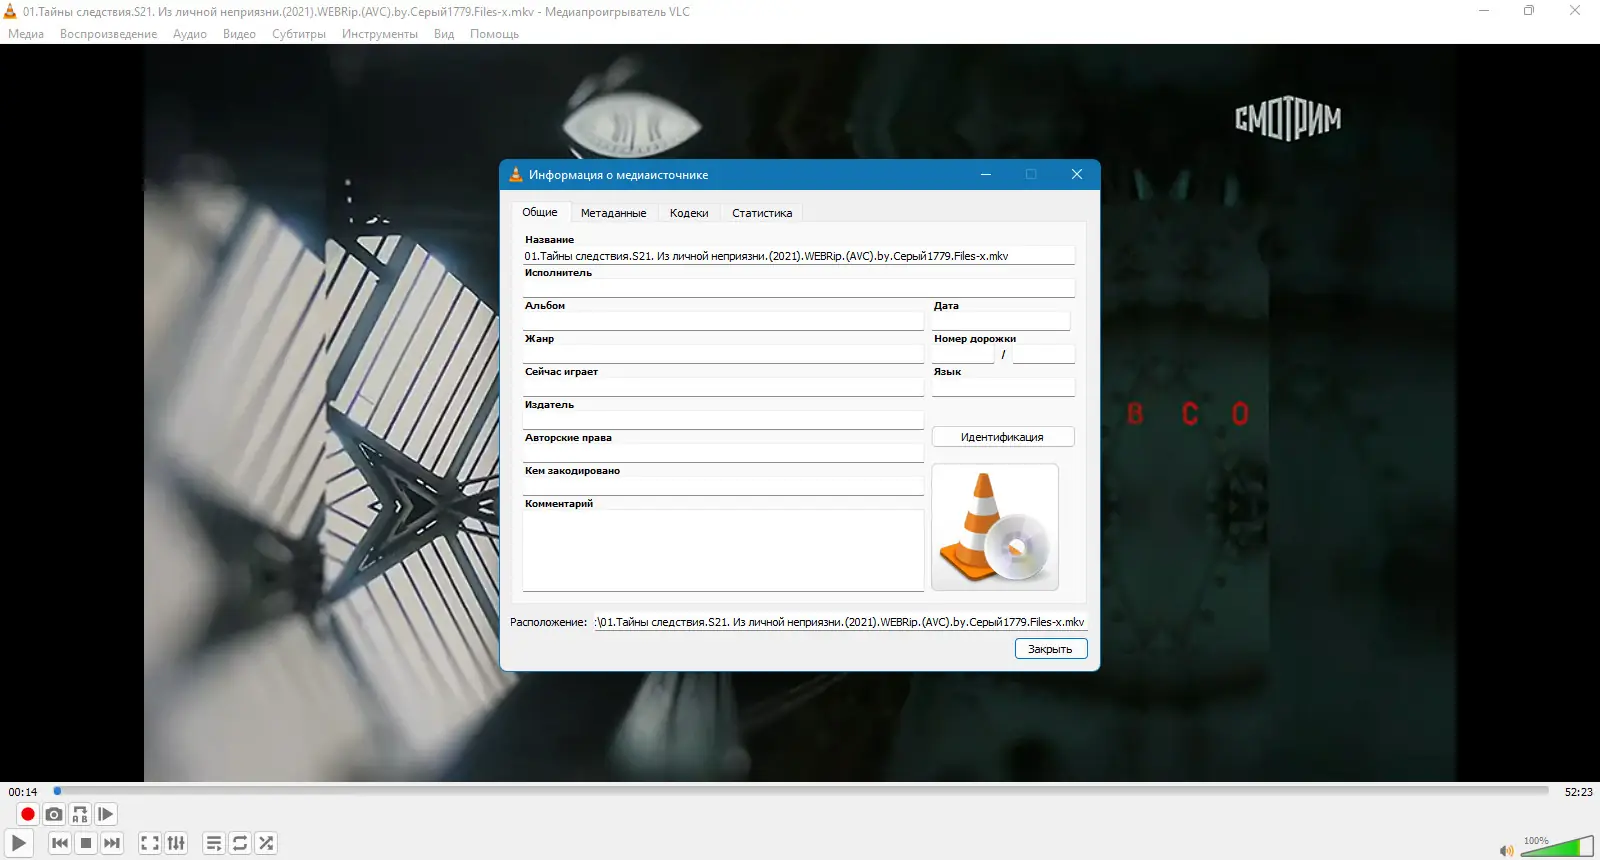Skip to the next media item
Viewport: 1600px width, 860px height.
coord(112,843)
